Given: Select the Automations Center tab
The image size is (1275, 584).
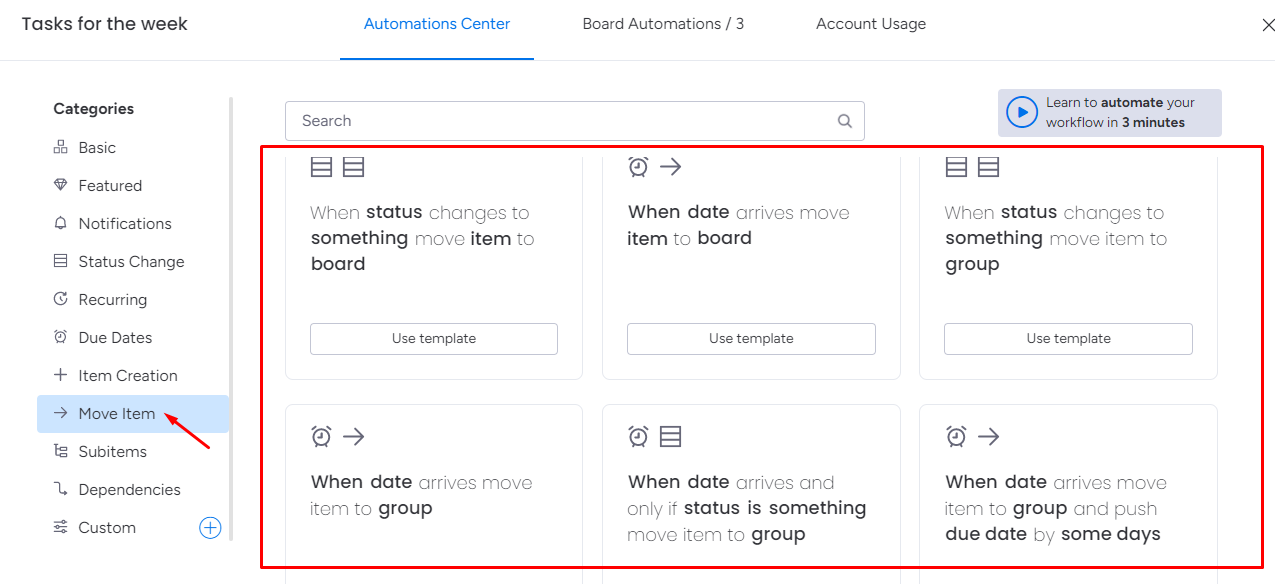Looking at the screenshot, I should click(437, 24).
